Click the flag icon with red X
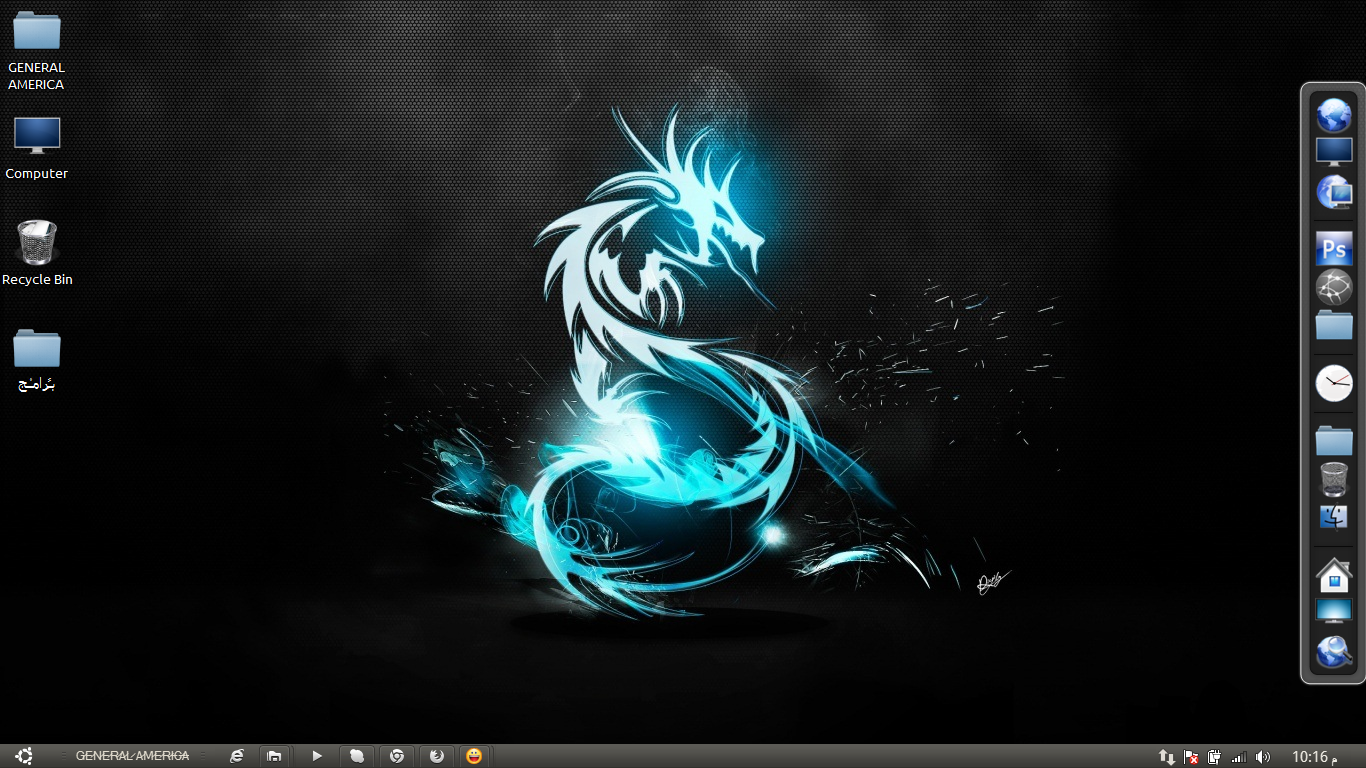1366x768 pixels. tap(1191, 757)
